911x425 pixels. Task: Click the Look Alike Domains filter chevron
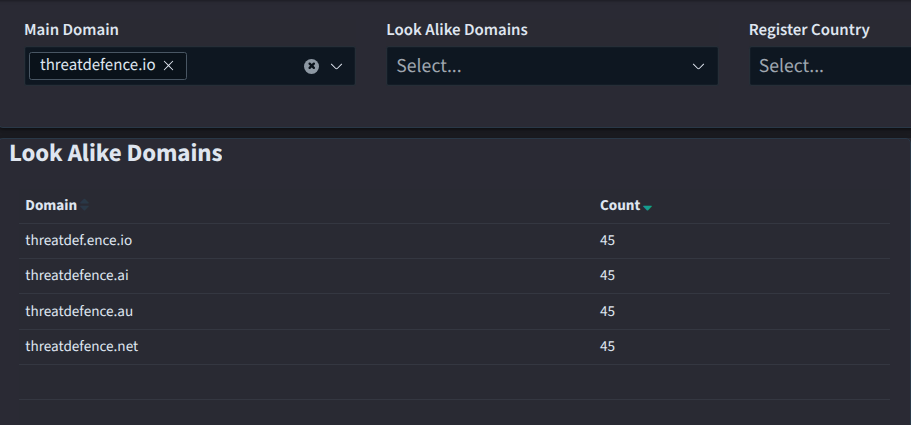point(698,66)
